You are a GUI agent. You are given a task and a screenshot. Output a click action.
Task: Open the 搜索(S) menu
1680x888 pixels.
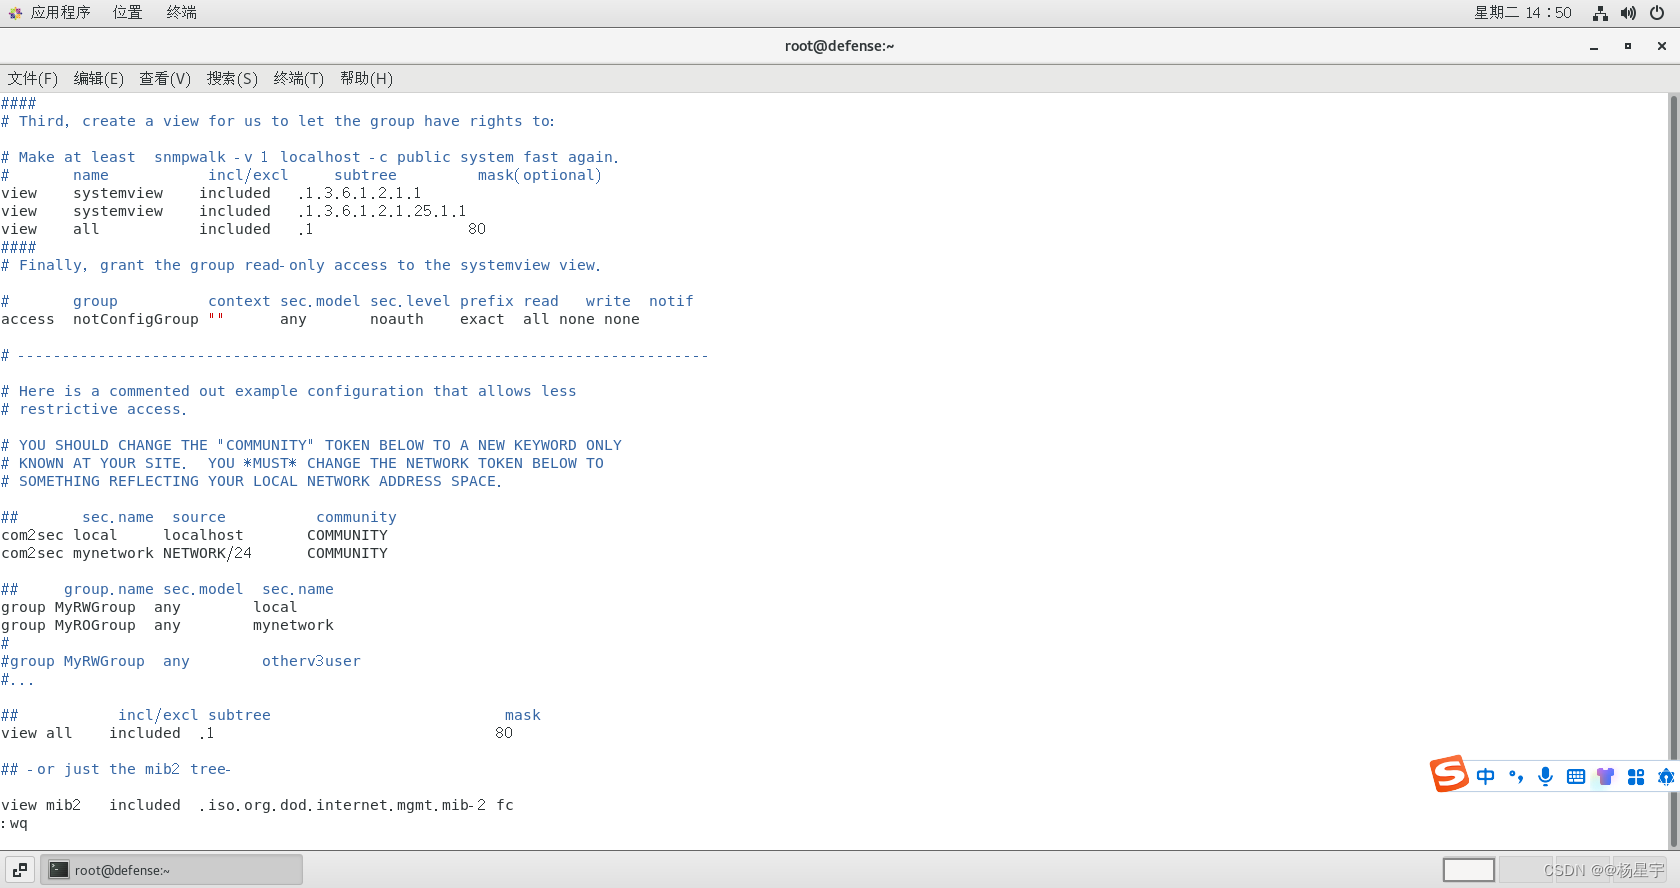click(x=232, y=79)
